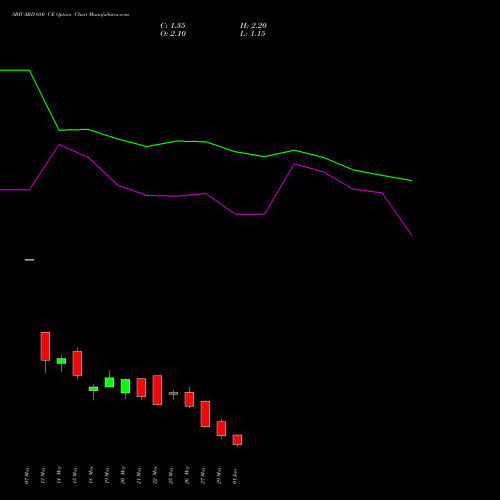The height and width of the screenshot is (500, 500).
Task: Click the '20 May' date label
Action: [x=123, y=475]
